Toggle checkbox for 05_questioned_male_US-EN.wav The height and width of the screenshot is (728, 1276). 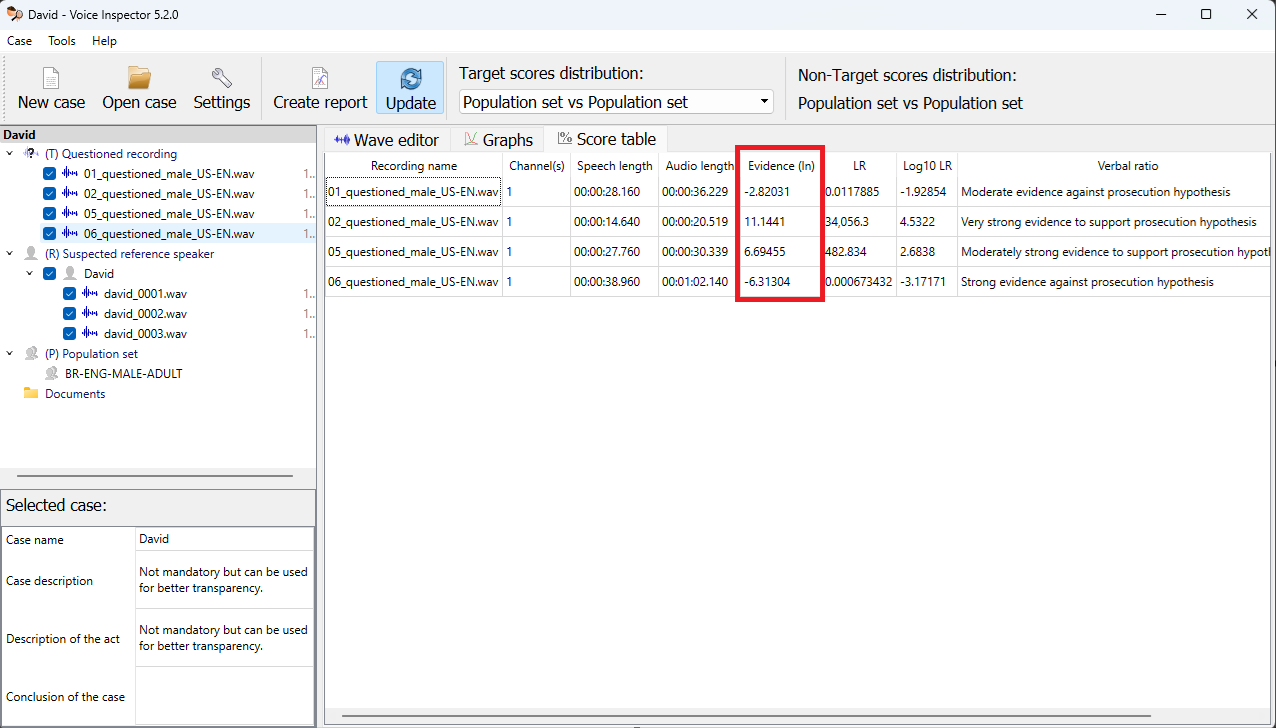(50, 214)
